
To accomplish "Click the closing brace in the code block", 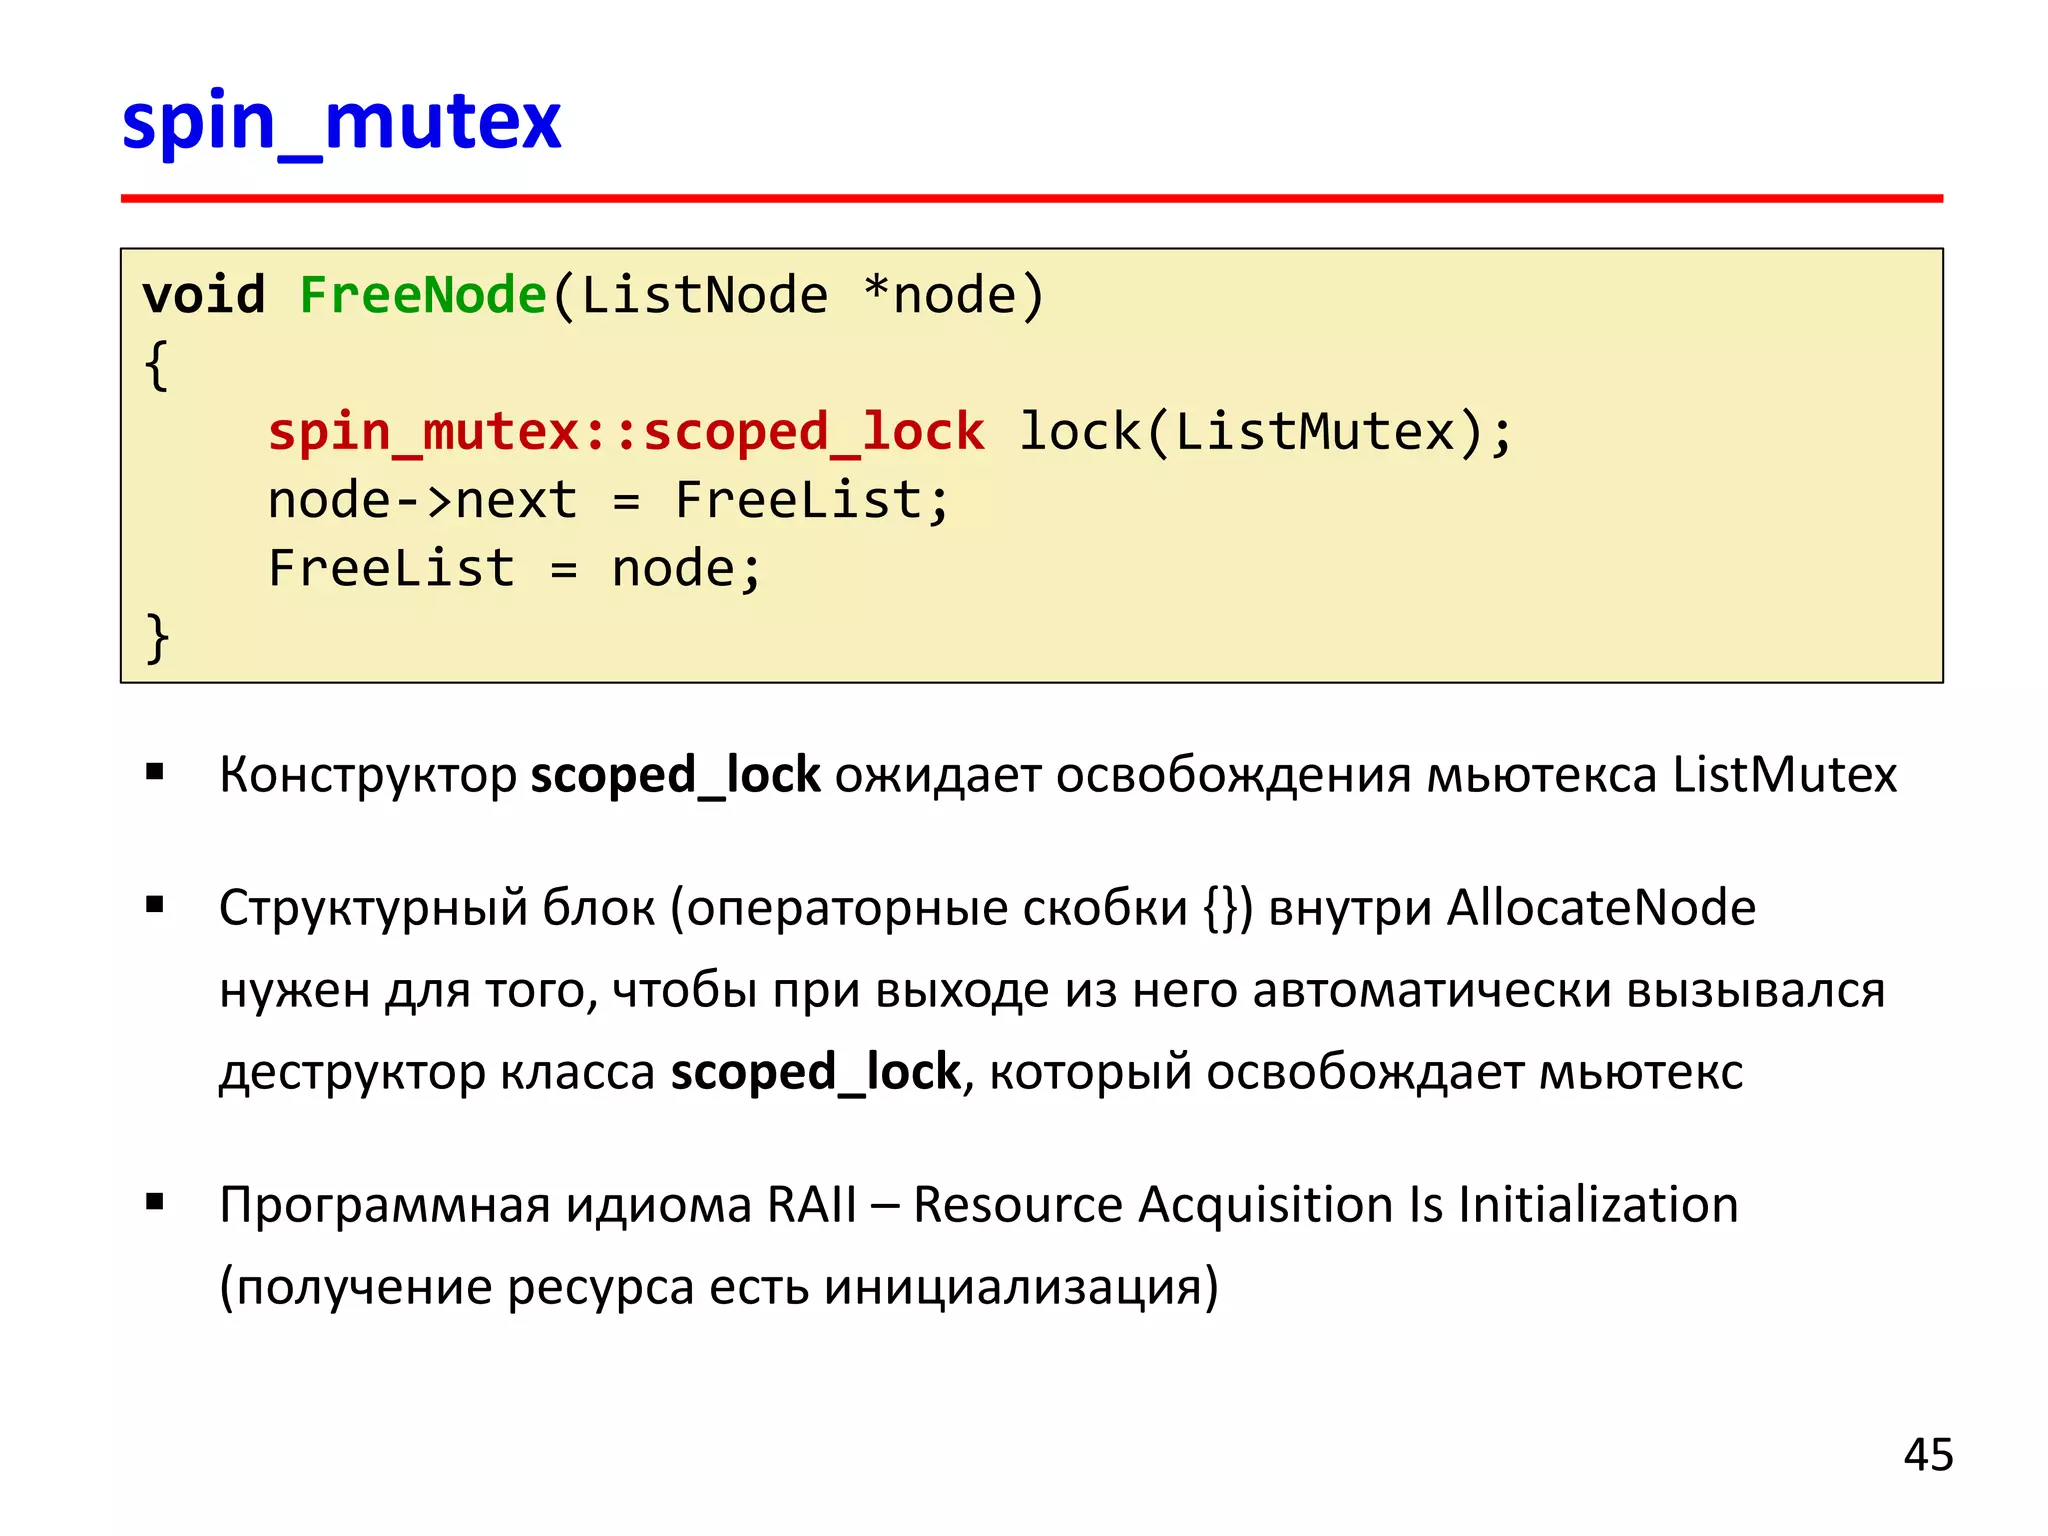I will click(157, 638).
